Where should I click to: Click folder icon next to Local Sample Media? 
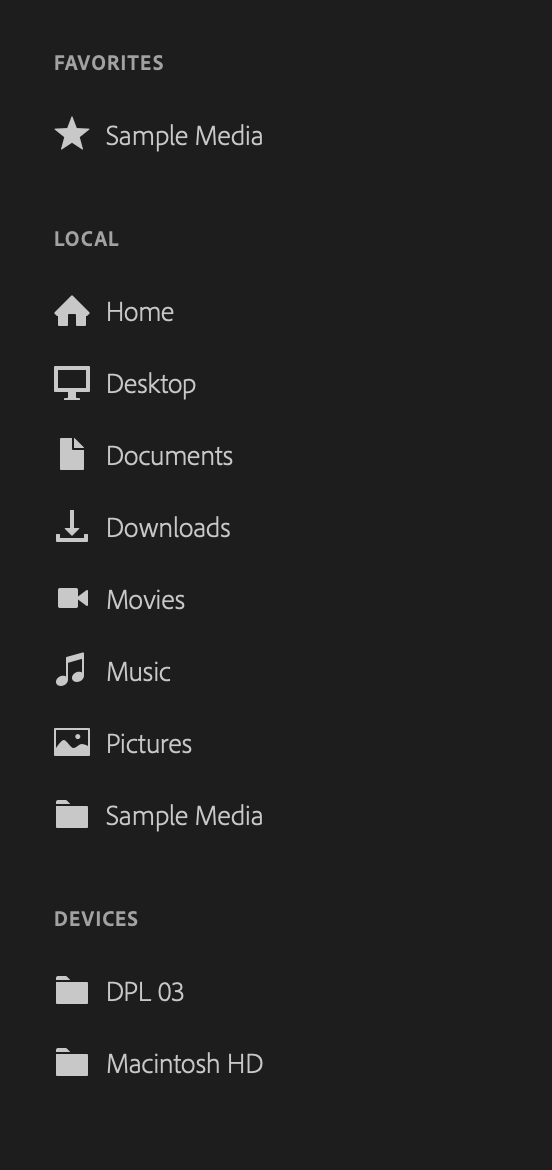point(72,814)
